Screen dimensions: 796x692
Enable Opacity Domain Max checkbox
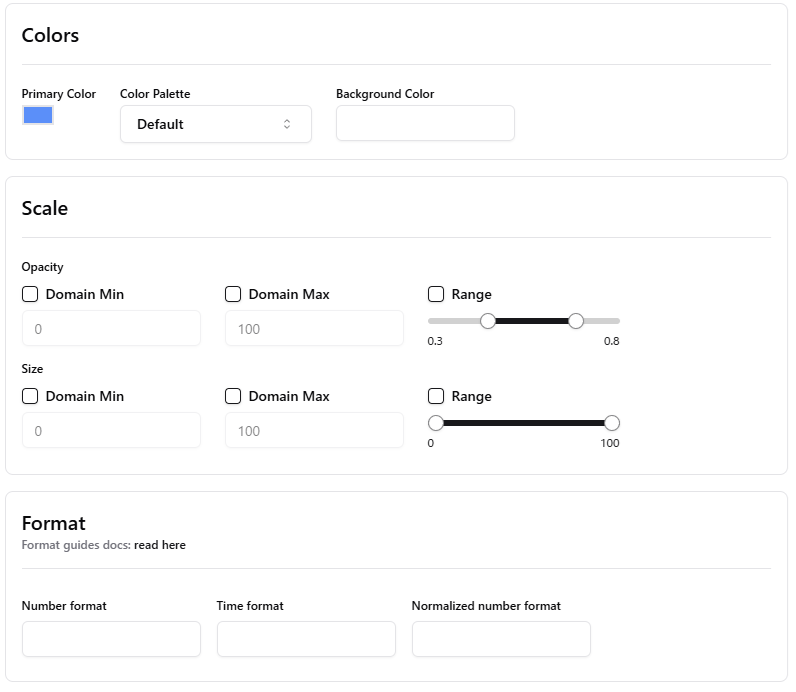pos(233,294)
